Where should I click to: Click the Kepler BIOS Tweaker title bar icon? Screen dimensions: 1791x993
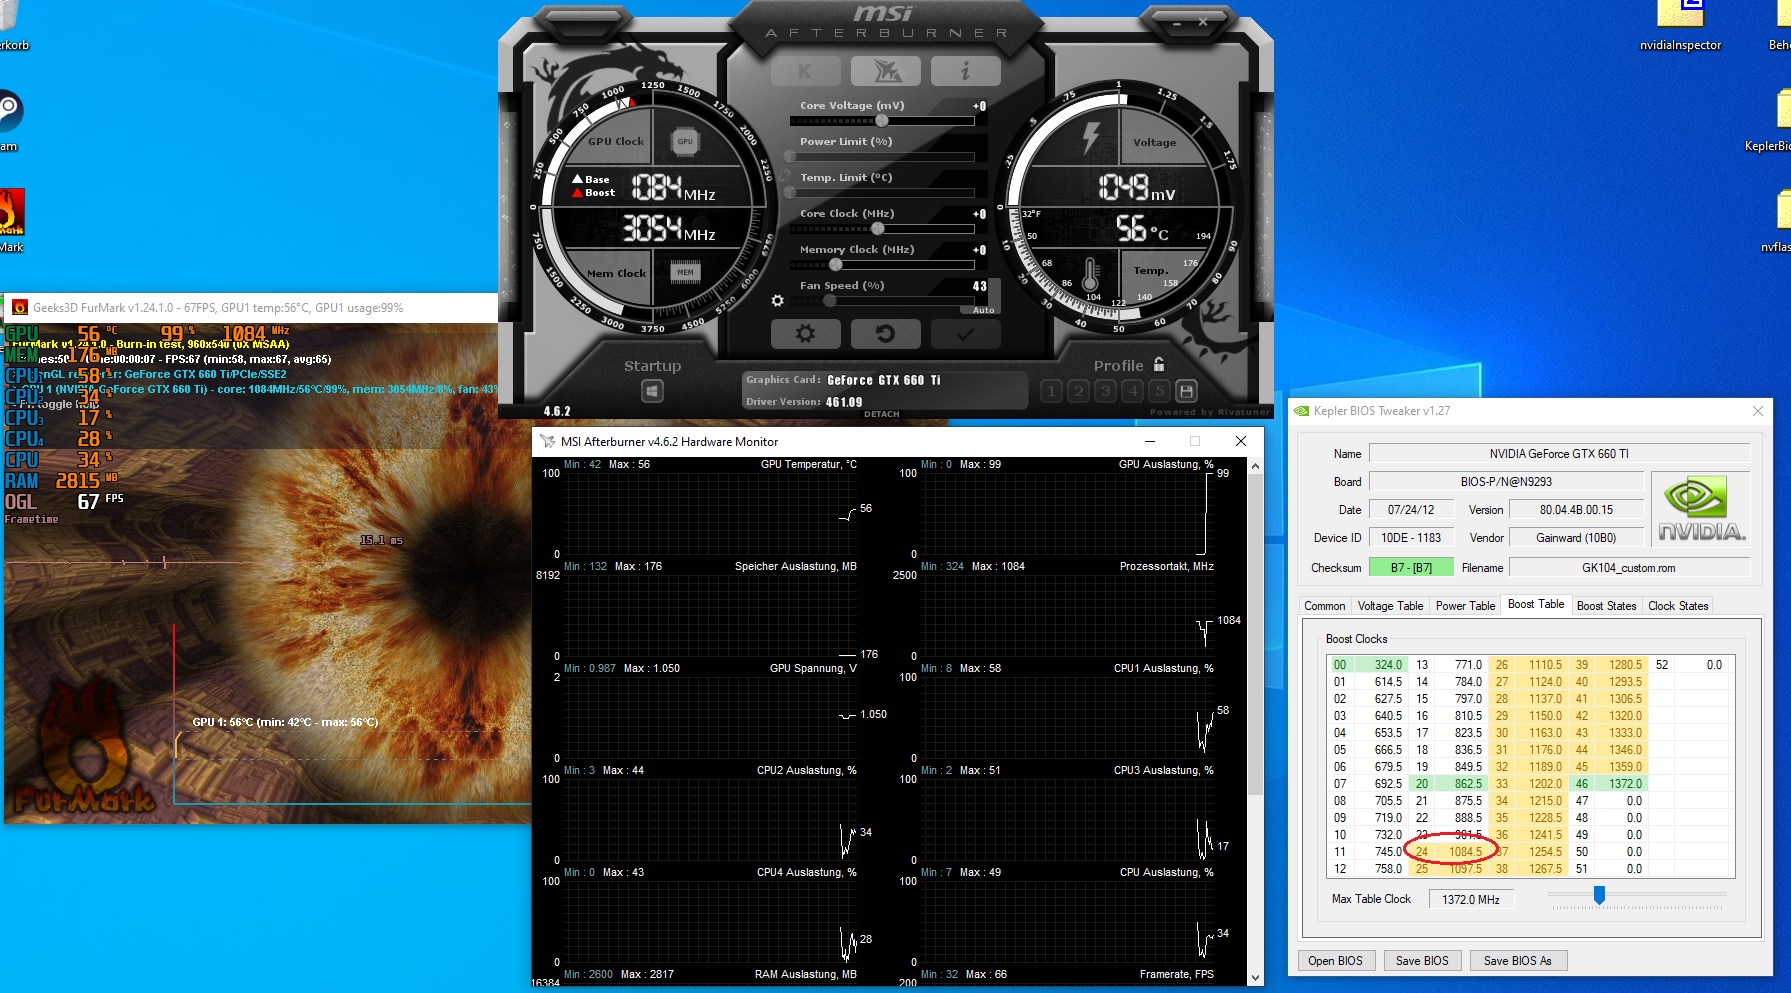1301,411
